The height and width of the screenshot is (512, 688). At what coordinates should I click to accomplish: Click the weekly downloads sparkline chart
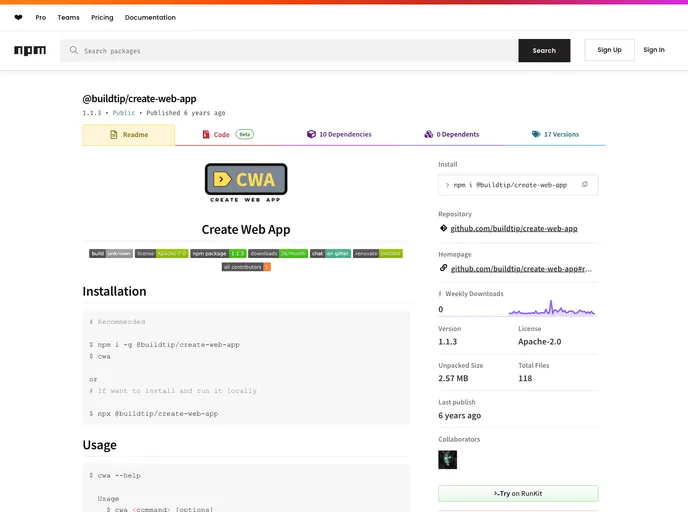pos(552,308)
